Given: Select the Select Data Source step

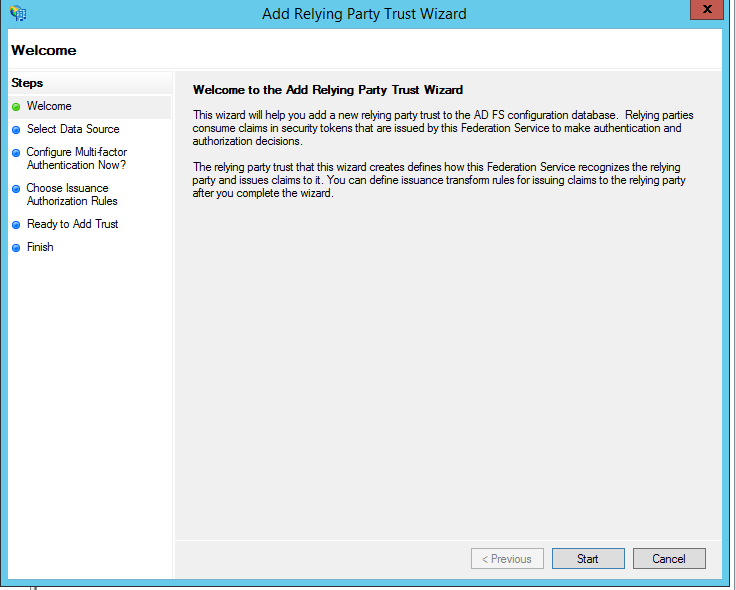Looking at the screenshot, I should (x=73, y=129).
